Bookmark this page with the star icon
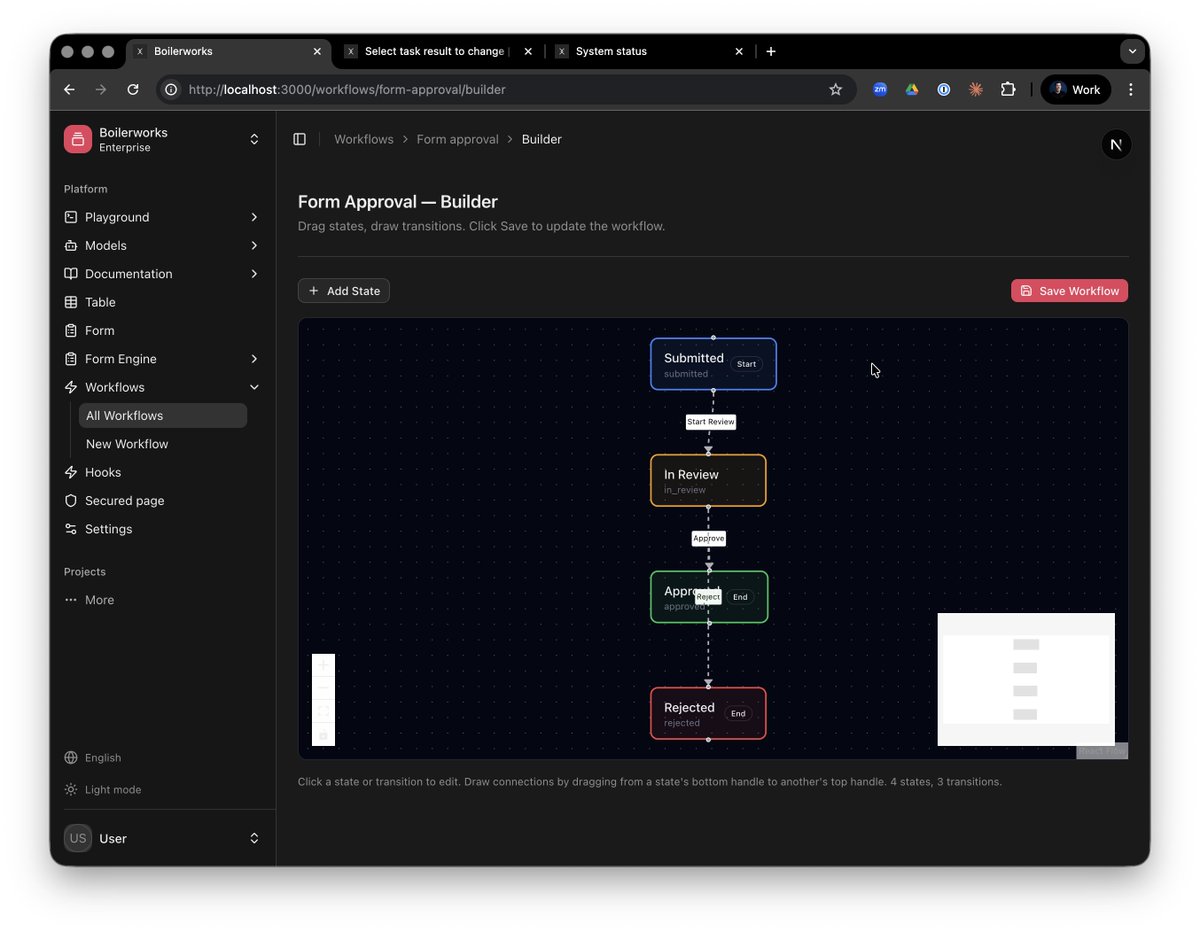This screenshot has width=1200, height=932. click(836, 89)
